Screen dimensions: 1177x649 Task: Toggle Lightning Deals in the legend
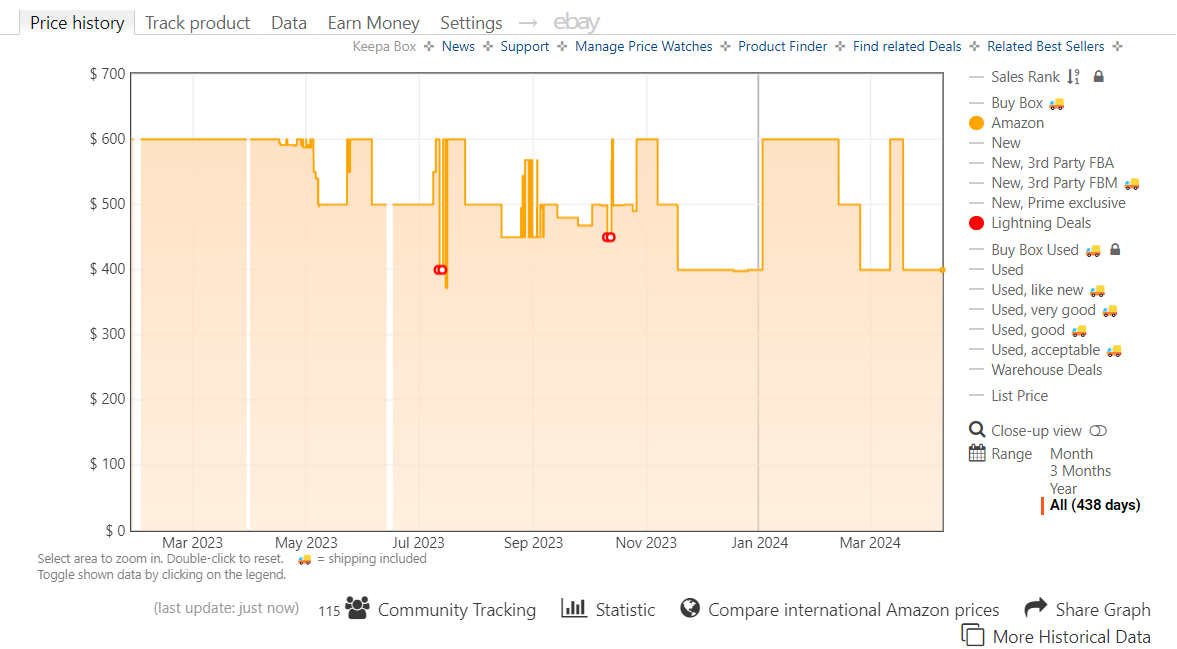[x=1041, y=223]
